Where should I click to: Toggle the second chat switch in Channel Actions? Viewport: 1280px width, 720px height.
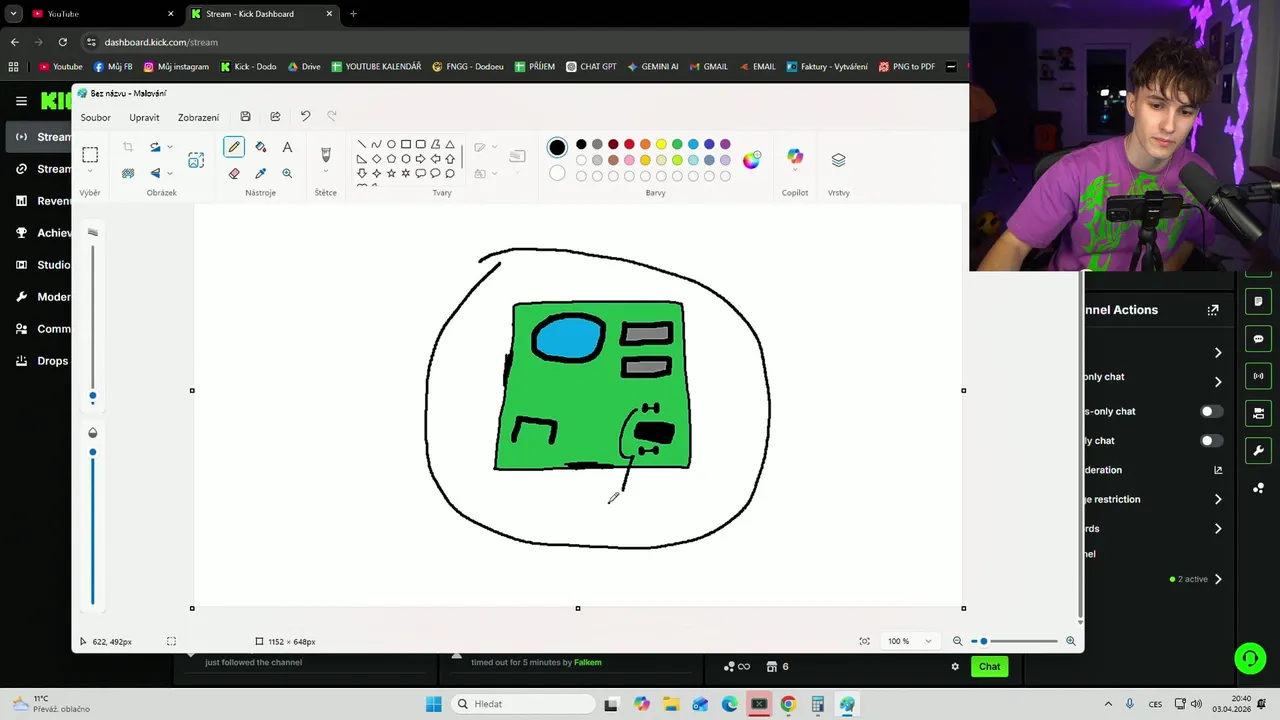[x=1211, y=440]
